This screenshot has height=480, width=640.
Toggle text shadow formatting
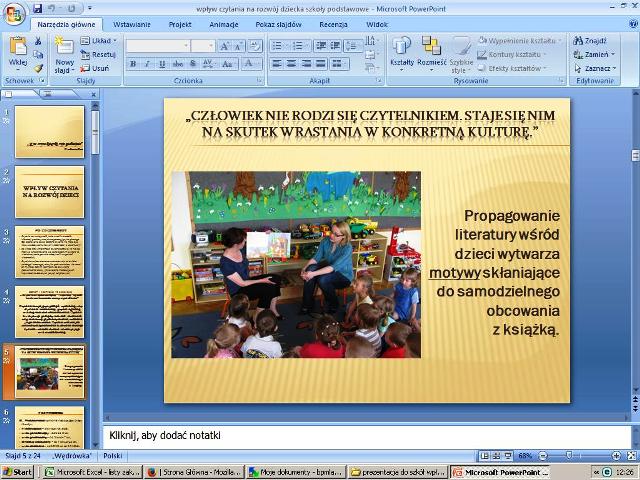coord(193,64)
